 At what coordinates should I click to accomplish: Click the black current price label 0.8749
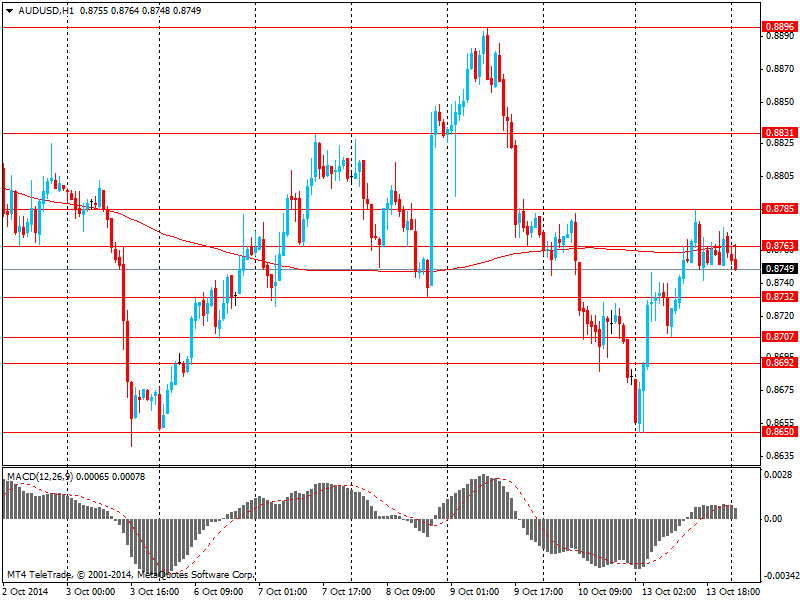(x=779, y=269)
